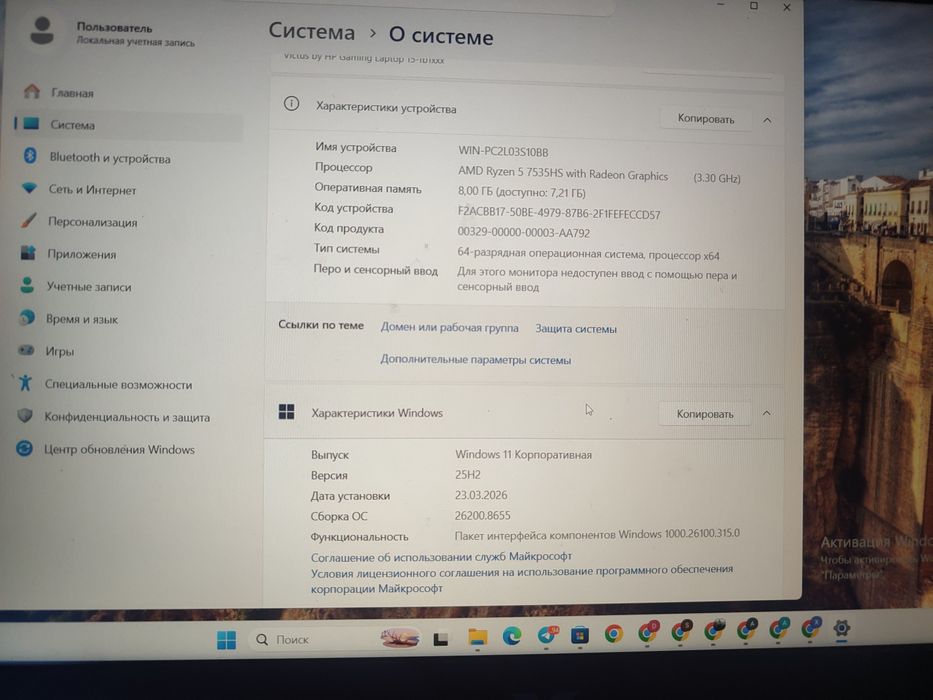
Task: Click the Функциональность value text
Action: click(x=597, y=534)
